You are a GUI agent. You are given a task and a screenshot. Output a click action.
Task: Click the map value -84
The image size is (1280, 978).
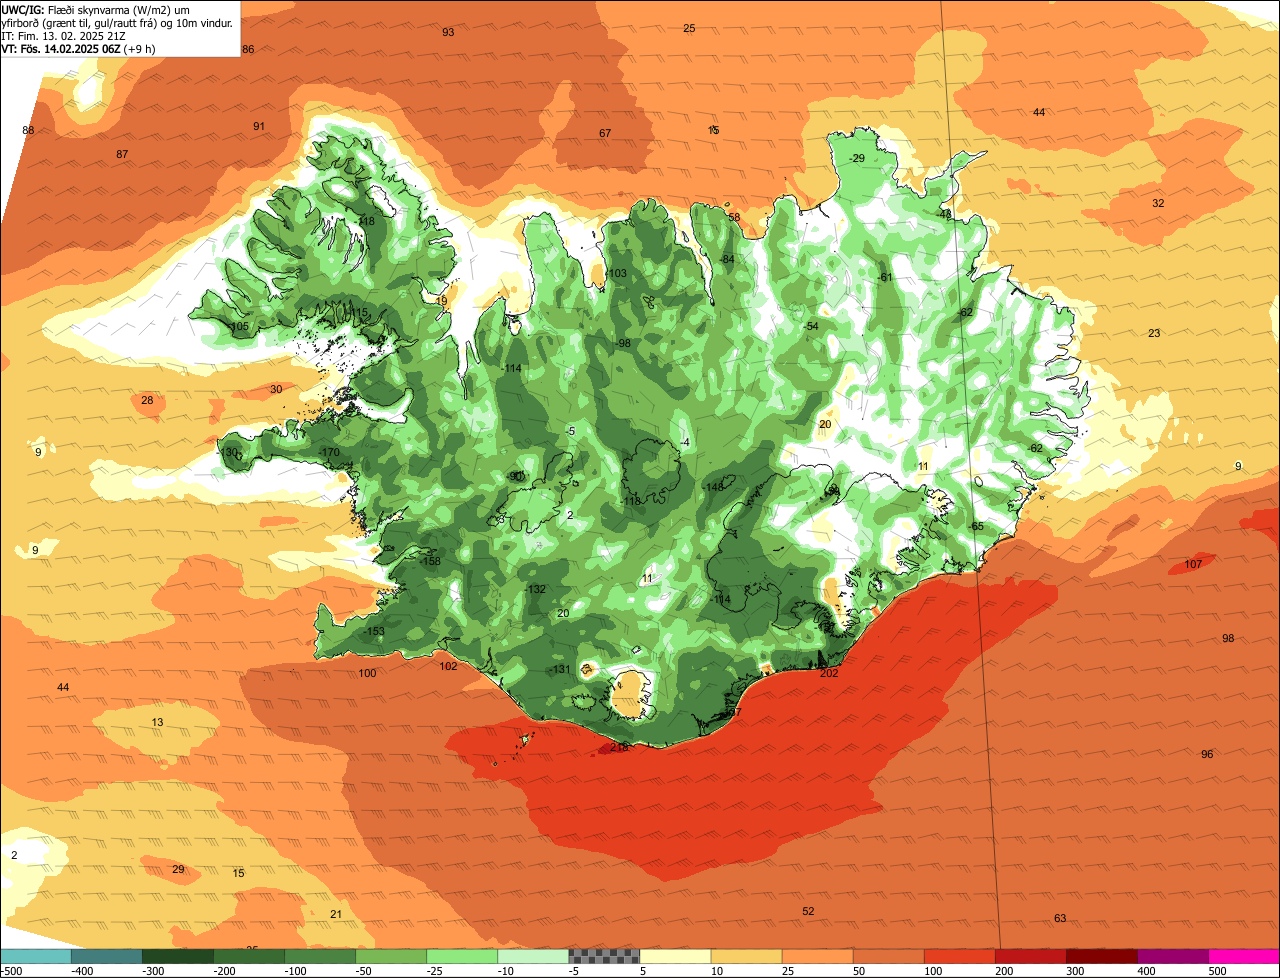pyautogui.click(x=726, y=260)
